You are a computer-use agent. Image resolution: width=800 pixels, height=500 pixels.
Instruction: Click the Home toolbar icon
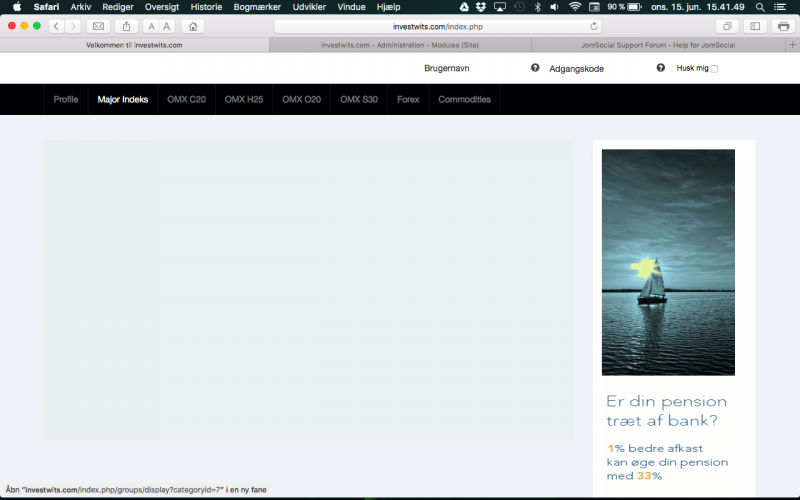pyautogui.click(x=193, y=26)
